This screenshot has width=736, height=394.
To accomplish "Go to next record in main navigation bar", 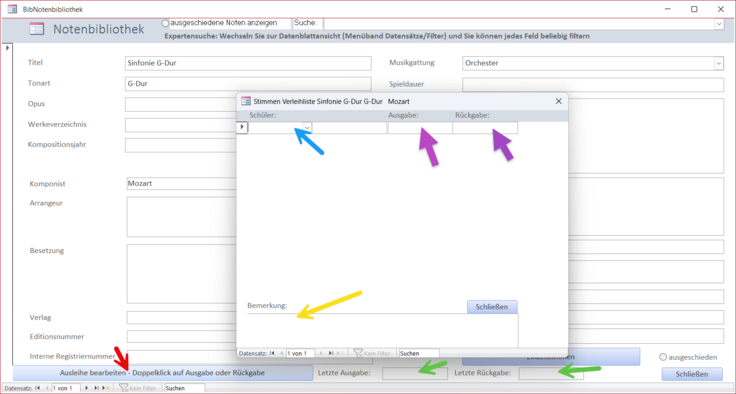I will tap(86, 388).
